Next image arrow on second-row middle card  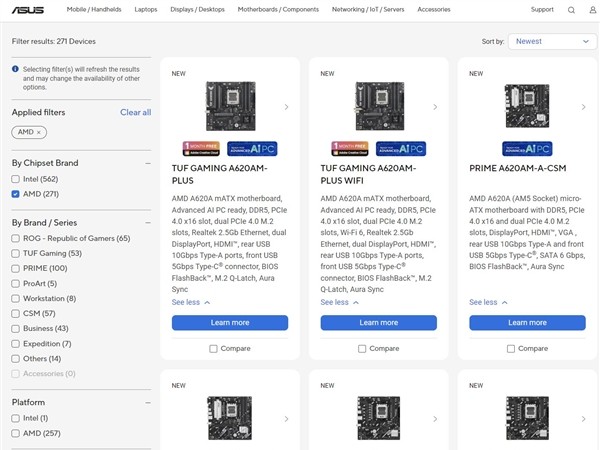pos(435,419)
